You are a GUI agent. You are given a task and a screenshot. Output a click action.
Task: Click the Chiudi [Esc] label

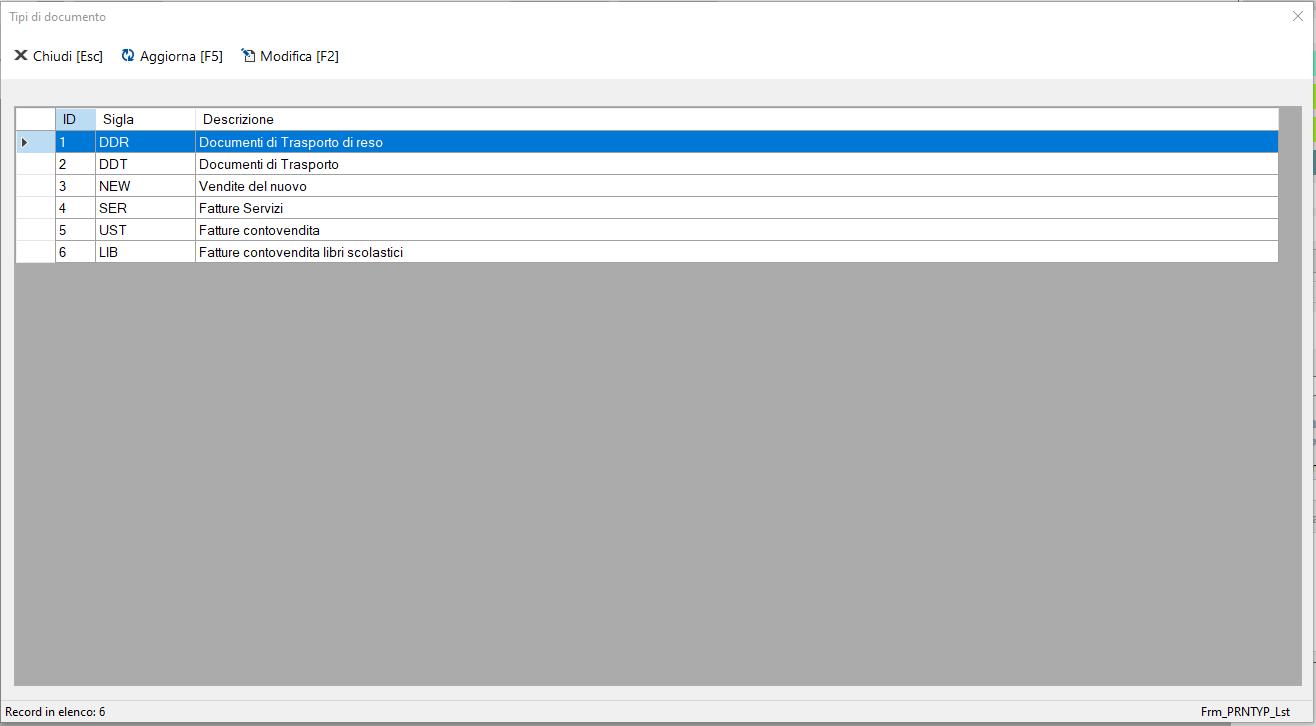point(68,56)
